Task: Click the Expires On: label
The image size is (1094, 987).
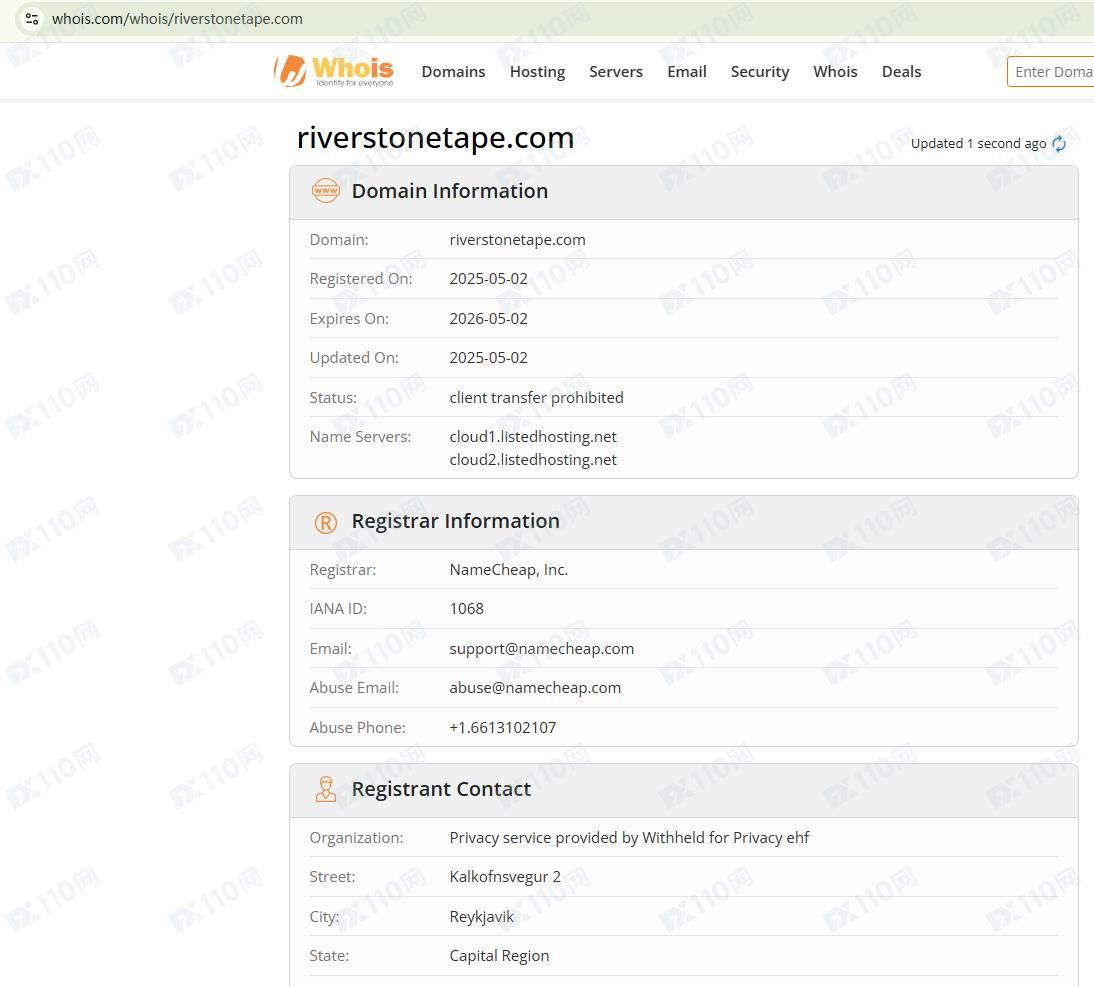Action: coord(349,319)
